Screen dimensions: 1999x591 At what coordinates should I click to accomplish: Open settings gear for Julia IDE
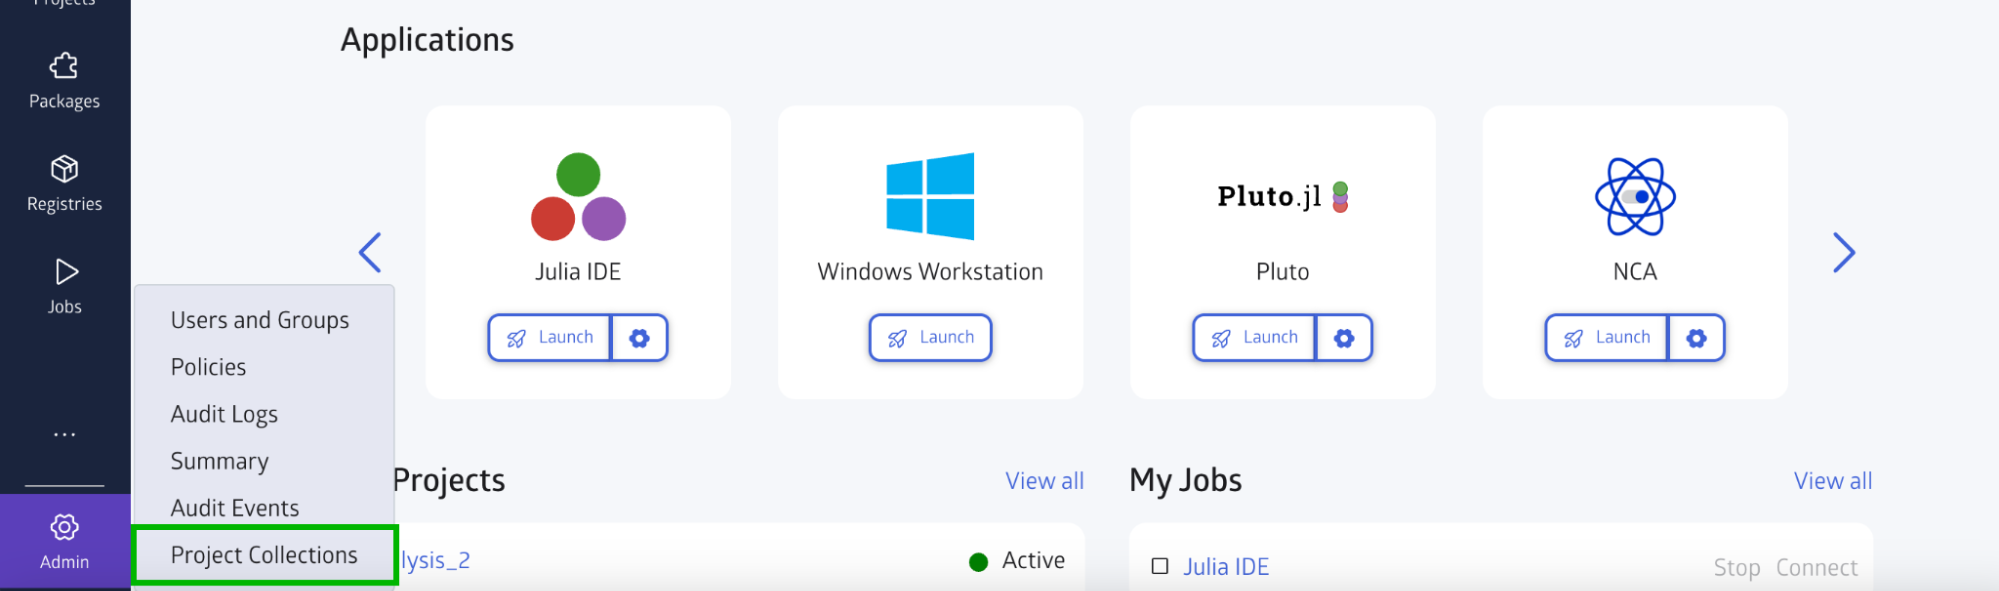pos(639,338)
